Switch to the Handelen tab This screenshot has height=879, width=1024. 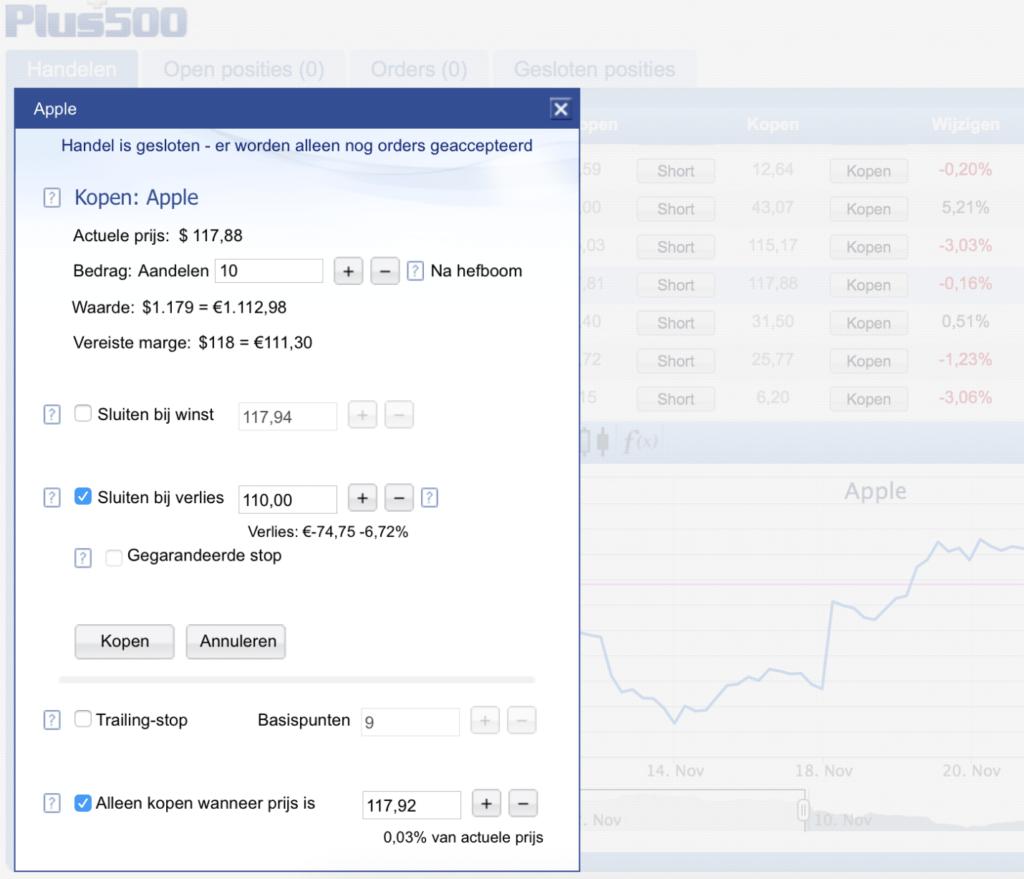click(72, 69)
